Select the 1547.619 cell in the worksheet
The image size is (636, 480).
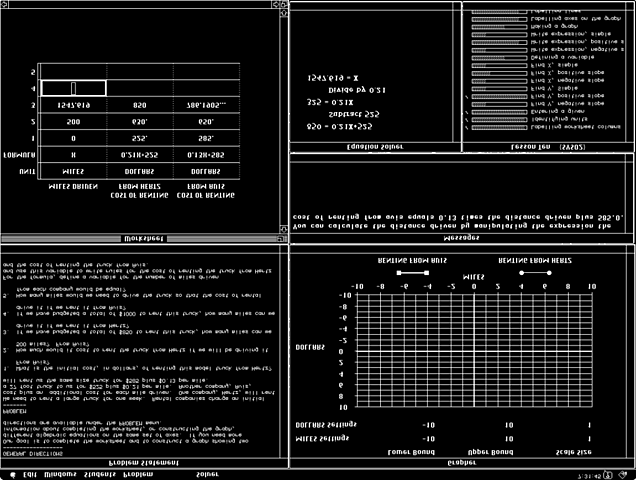[x=73, y=105]
